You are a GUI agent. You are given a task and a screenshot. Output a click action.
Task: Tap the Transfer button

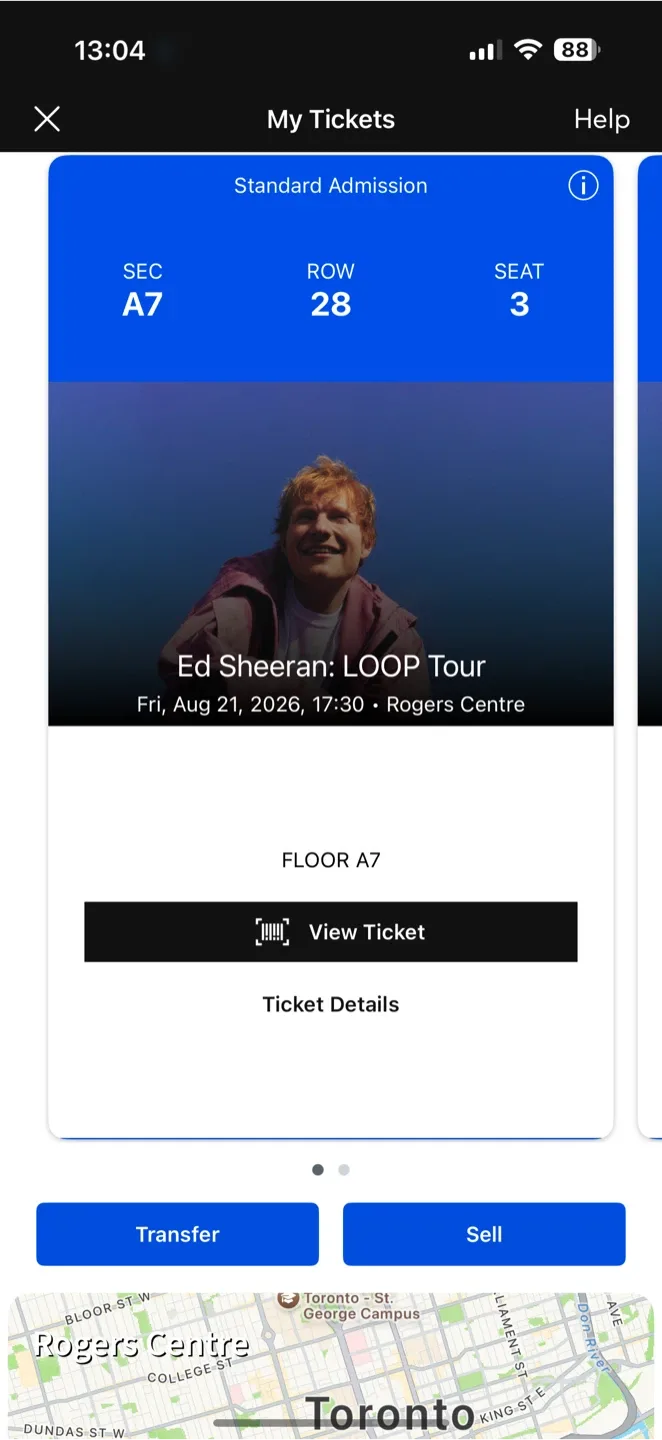click(x=177, y=1234)
